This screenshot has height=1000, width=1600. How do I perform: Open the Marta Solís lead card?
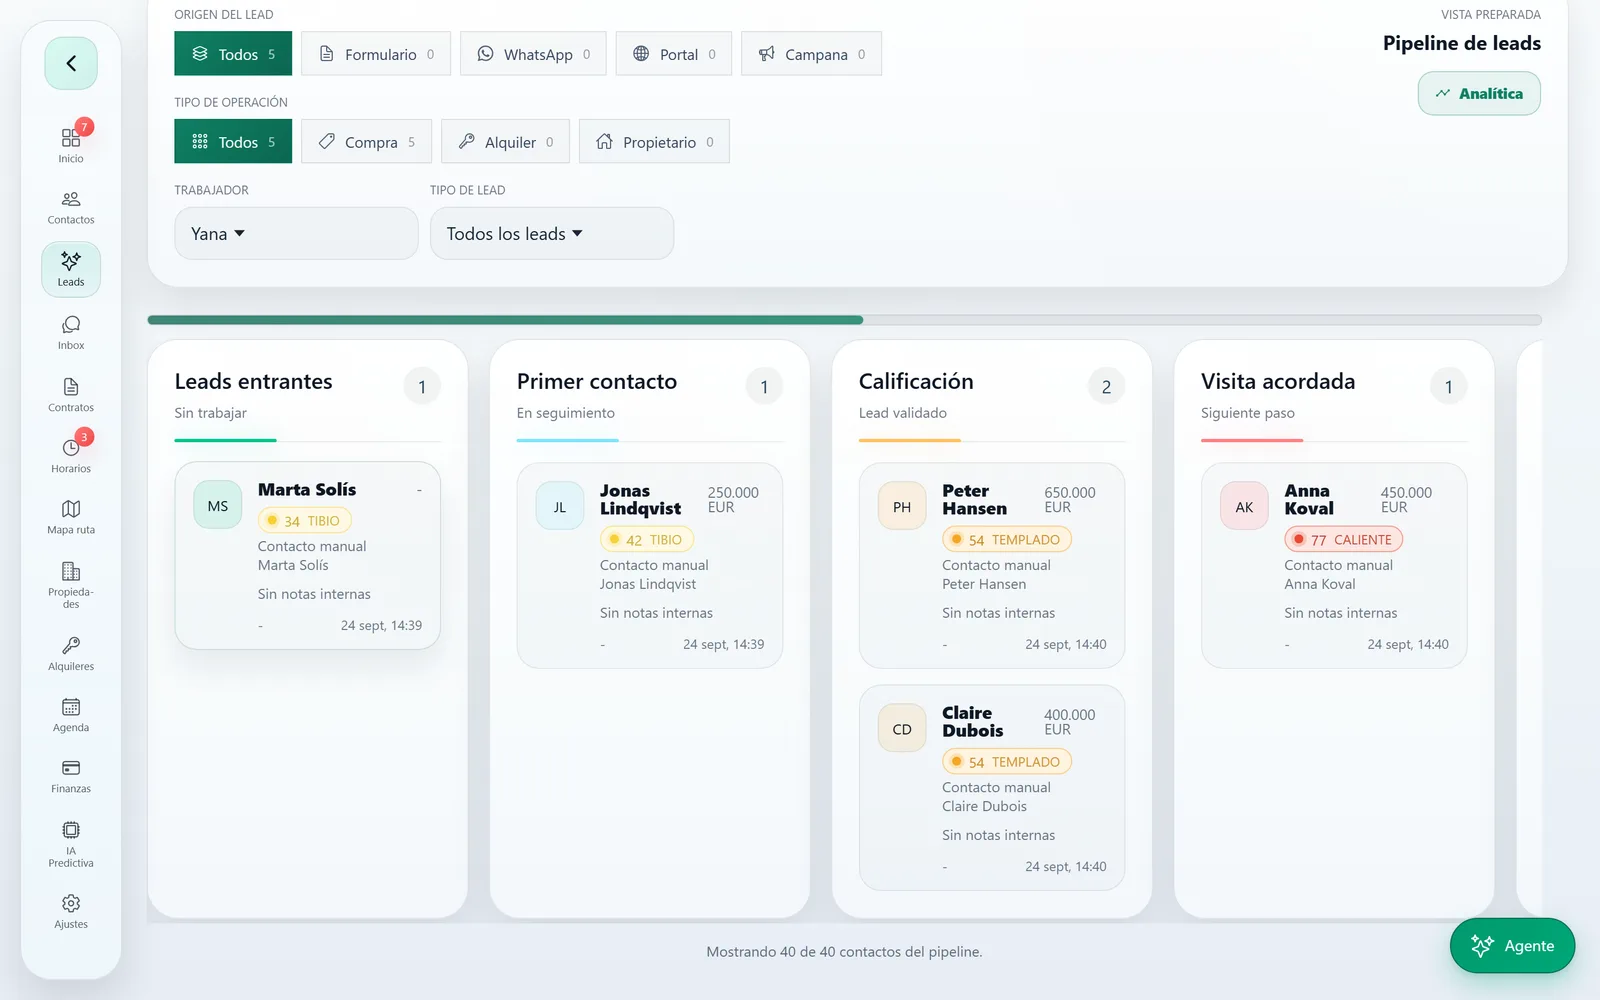pos(308,556)
